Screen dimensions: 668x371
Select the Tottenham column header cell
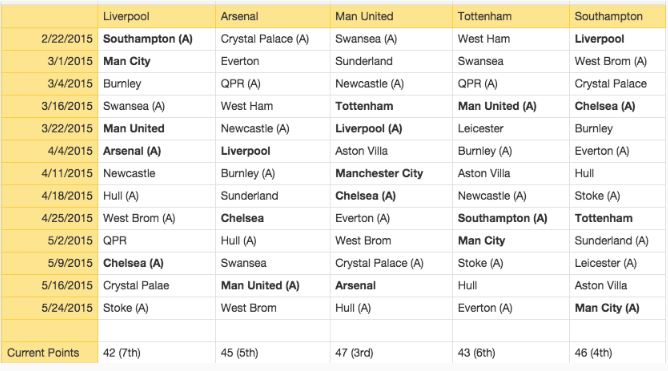[x=511, y=17]
